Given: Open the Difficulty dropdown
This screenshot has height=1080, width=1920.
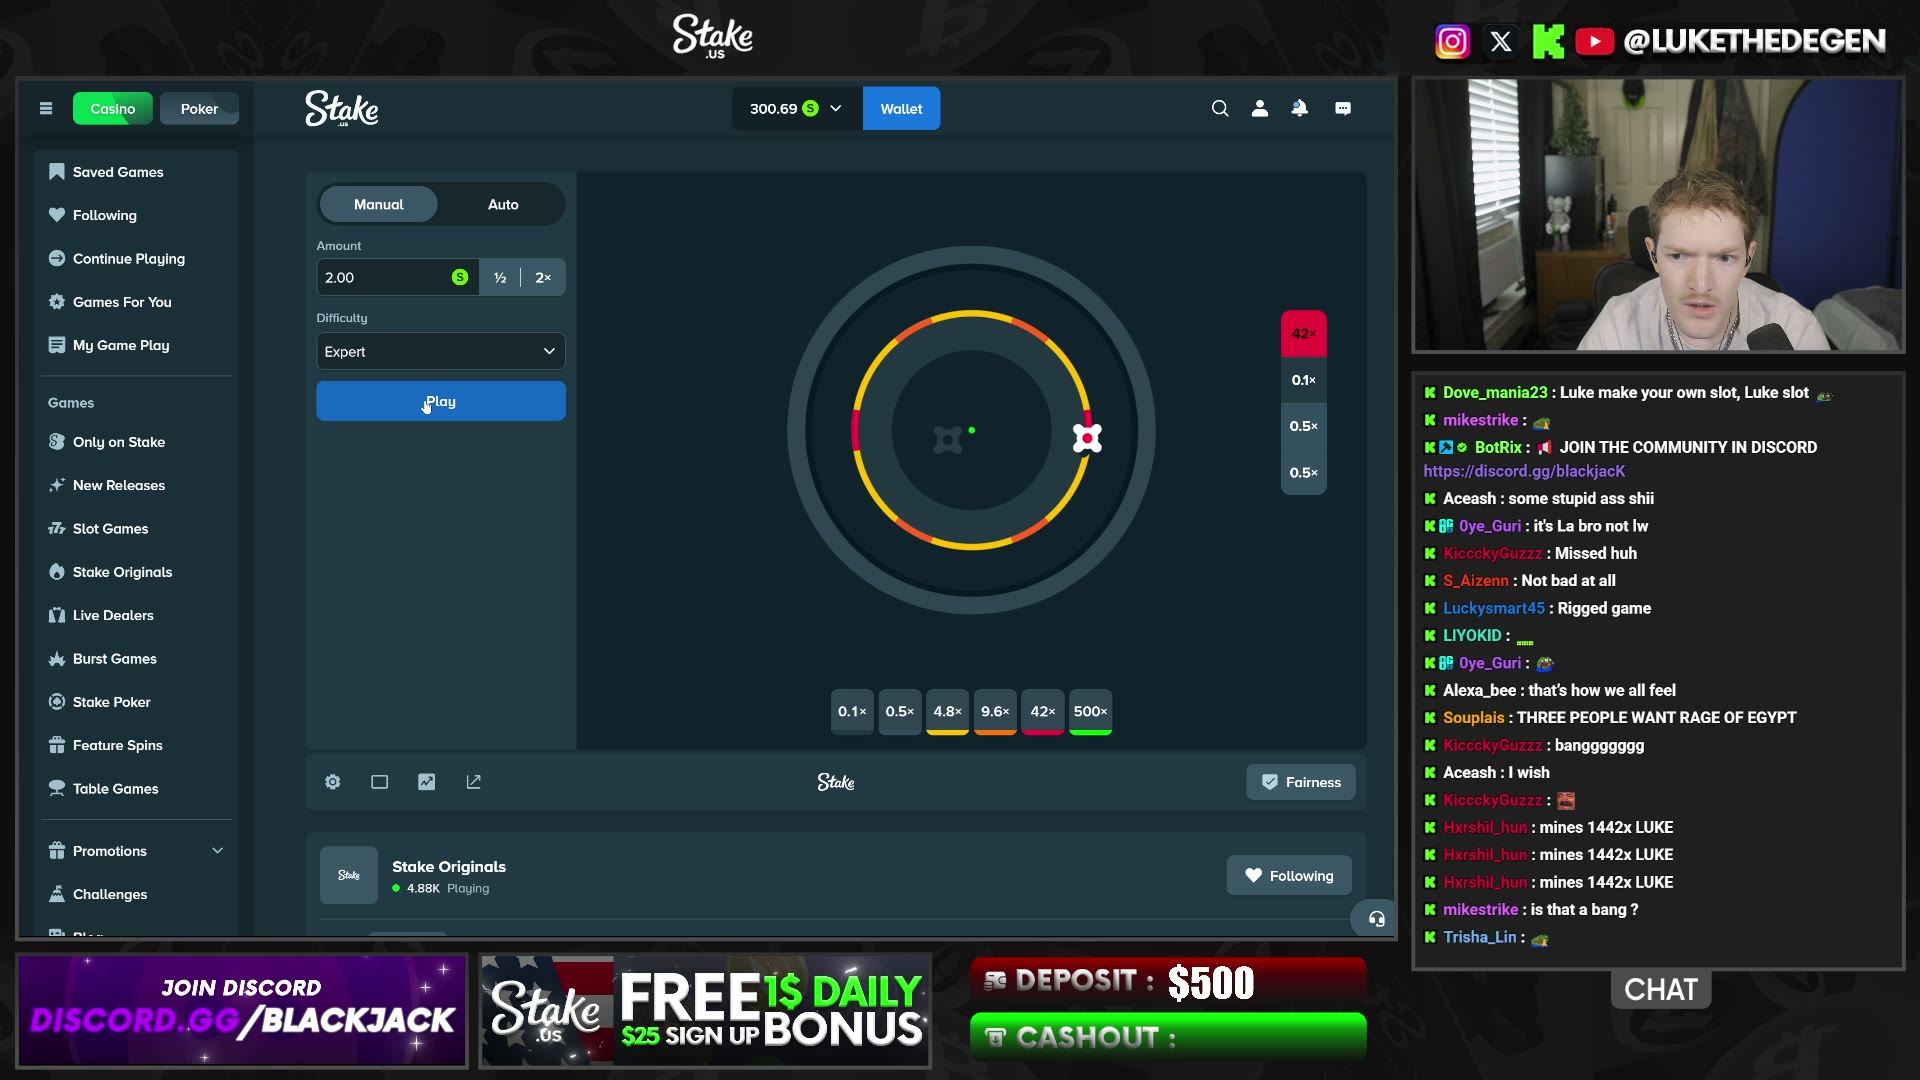Looking at the screenshot, I should coord(441,351).
